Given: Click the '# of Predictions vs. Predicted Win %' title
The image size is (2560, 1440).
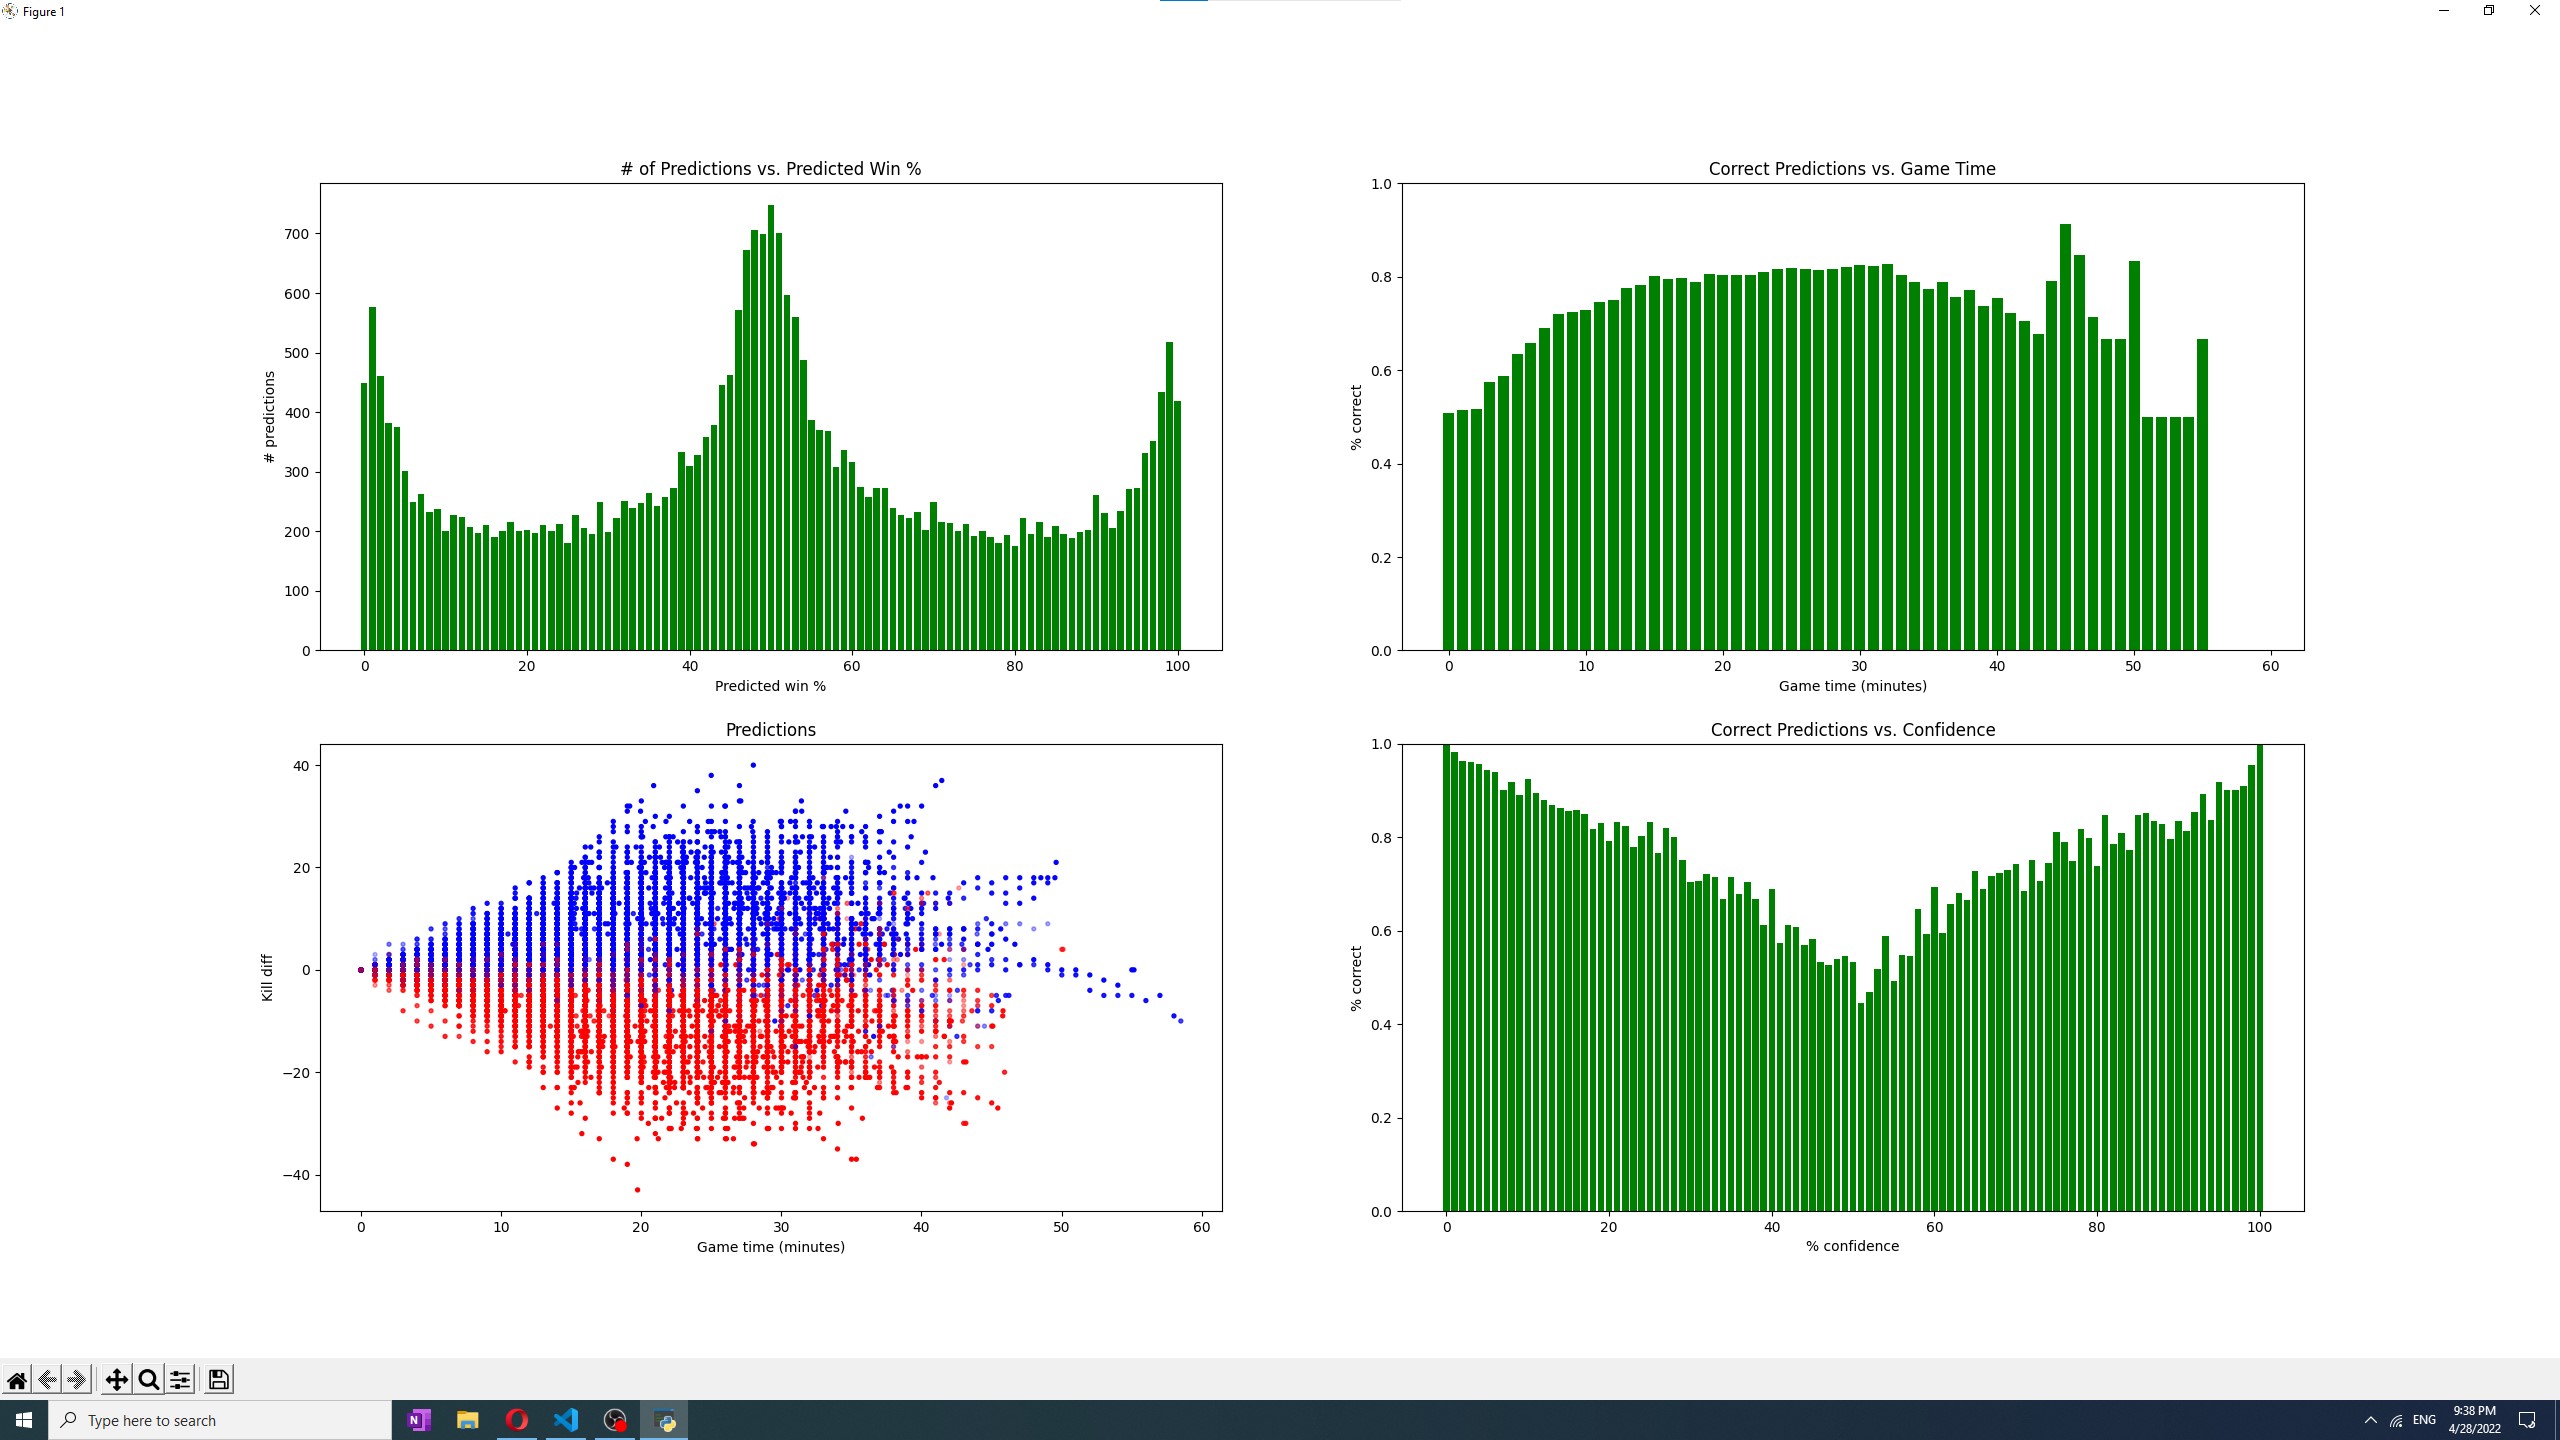Looking at the screenshot, I should click(771, 169).
